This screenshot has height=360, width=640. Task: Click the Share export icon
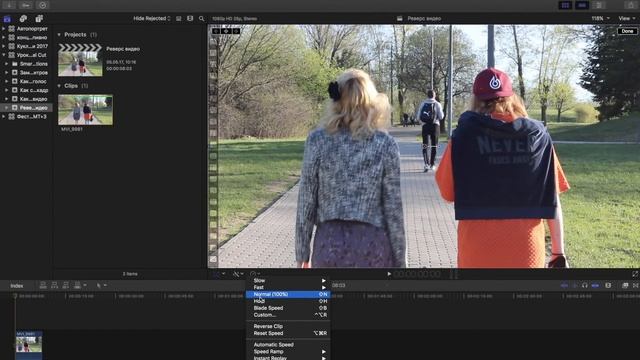click(x=631, y=5)
